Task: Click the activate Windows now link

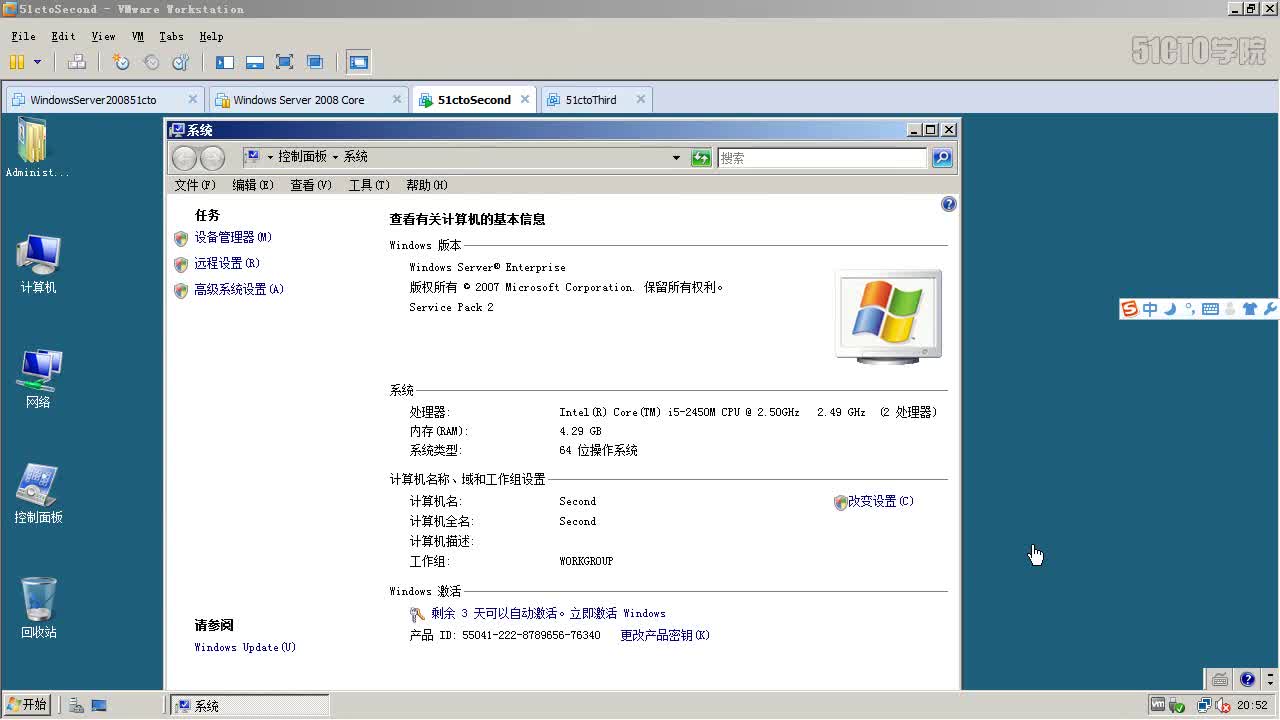Action: pyautogui.click(x=617, y=614)
